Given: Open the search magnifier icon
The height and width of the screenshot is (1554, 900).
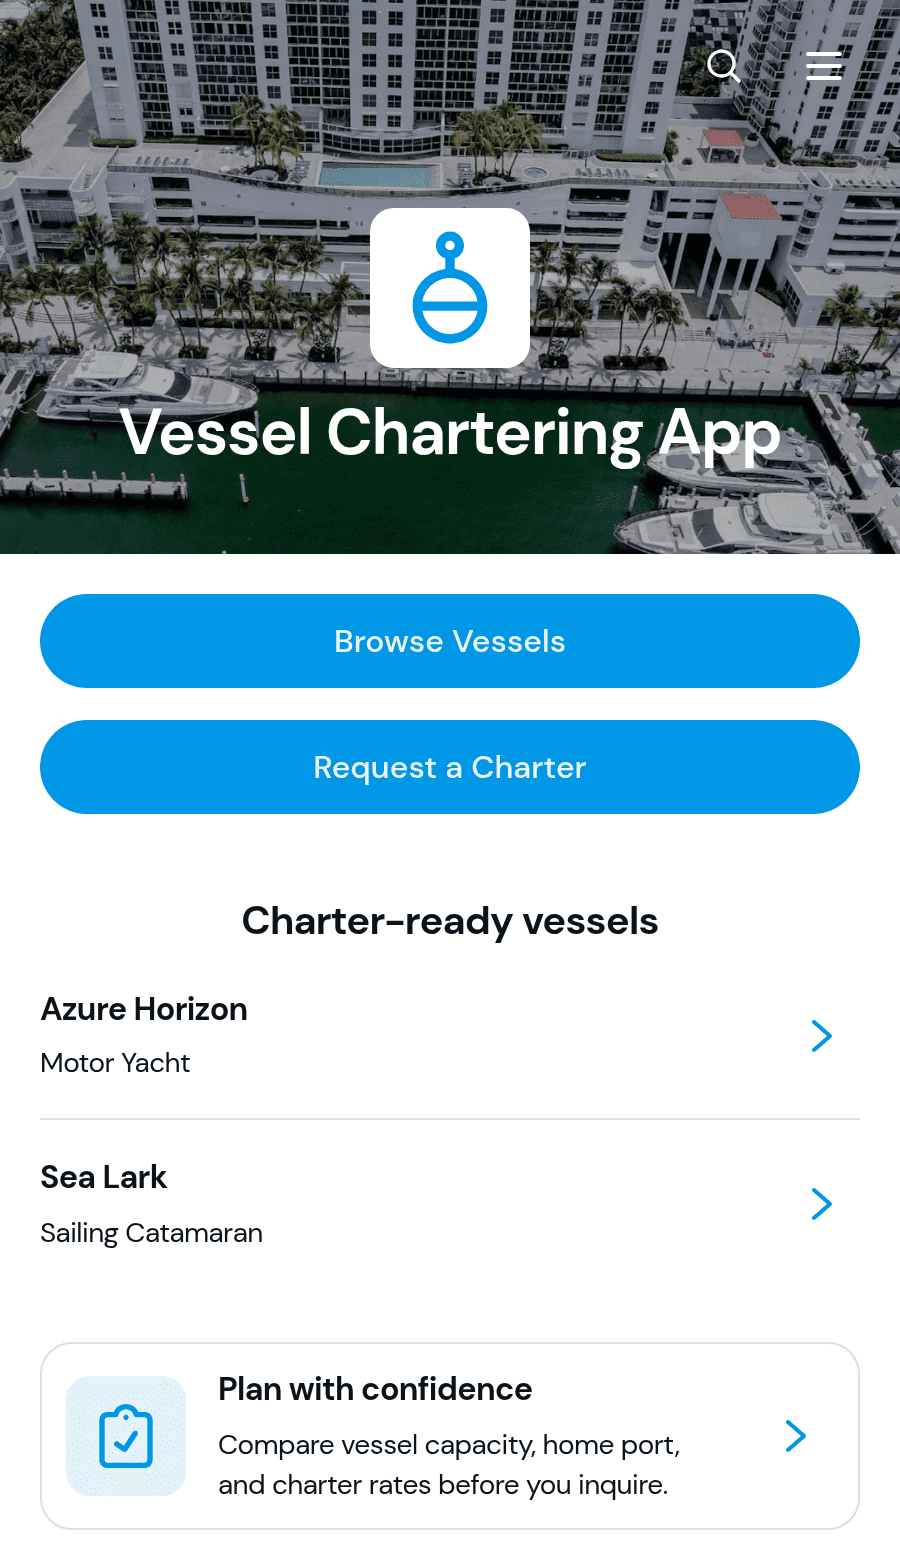Looking at the screenshot, I should coord(724,66).
